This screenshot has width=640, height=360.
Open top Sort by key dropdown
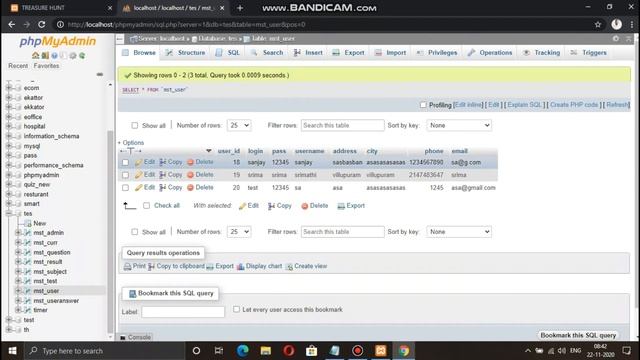(459, 125)
